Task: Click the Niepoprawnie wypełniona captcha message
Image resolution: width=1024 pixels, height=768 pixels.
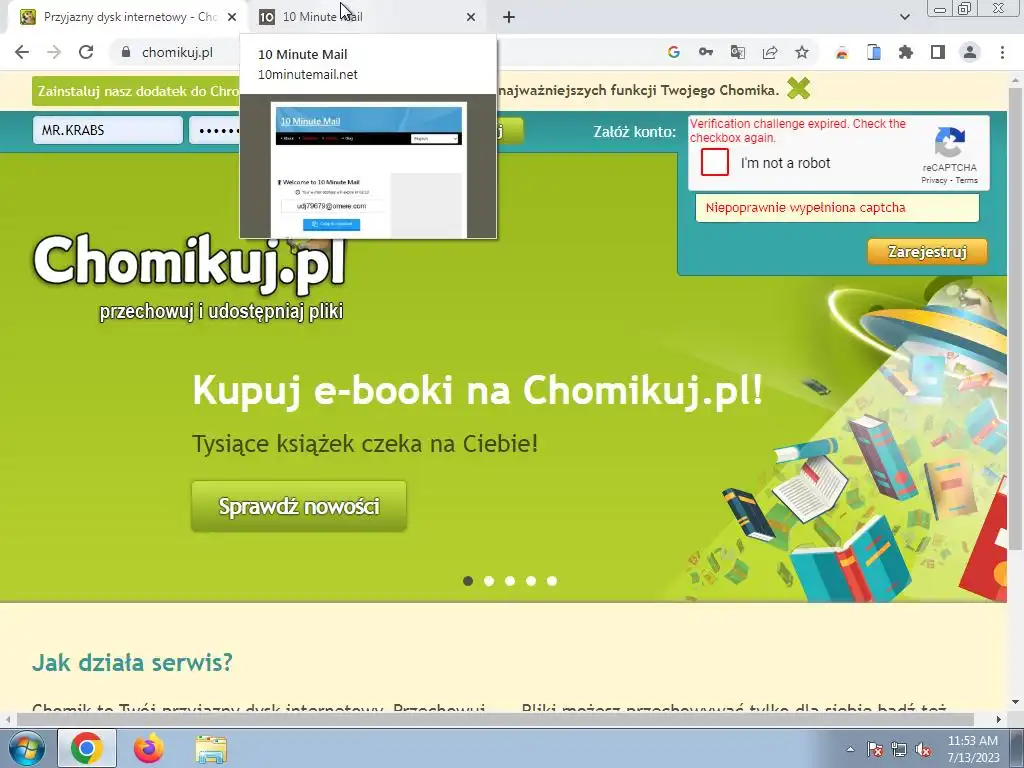Action: coord(837,208)
